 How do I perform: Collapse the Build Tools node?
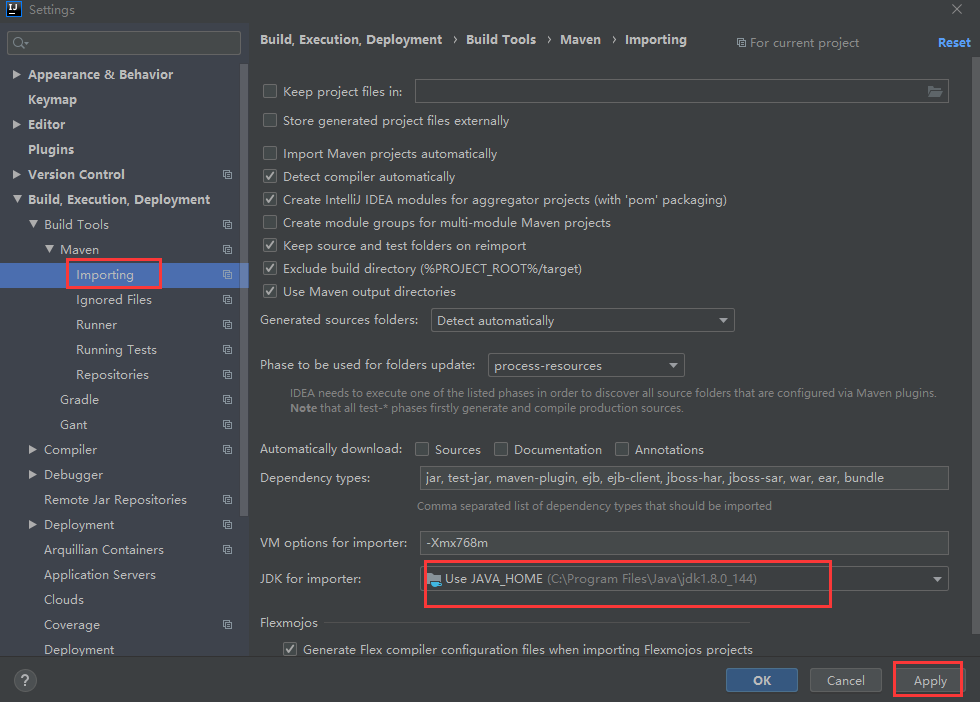click(x=33, y=224)
